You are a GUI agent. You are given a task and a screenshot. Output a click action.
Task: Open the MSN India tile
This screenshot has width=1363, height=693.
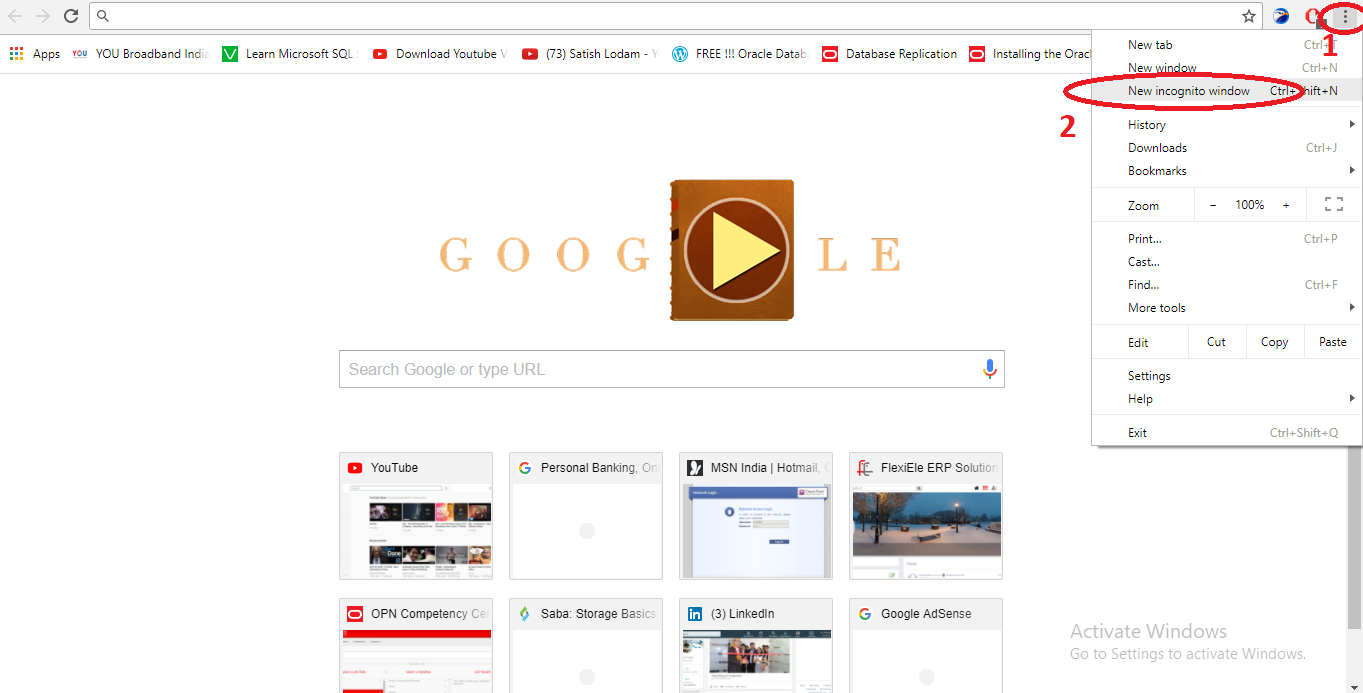(x=756, y=516)
